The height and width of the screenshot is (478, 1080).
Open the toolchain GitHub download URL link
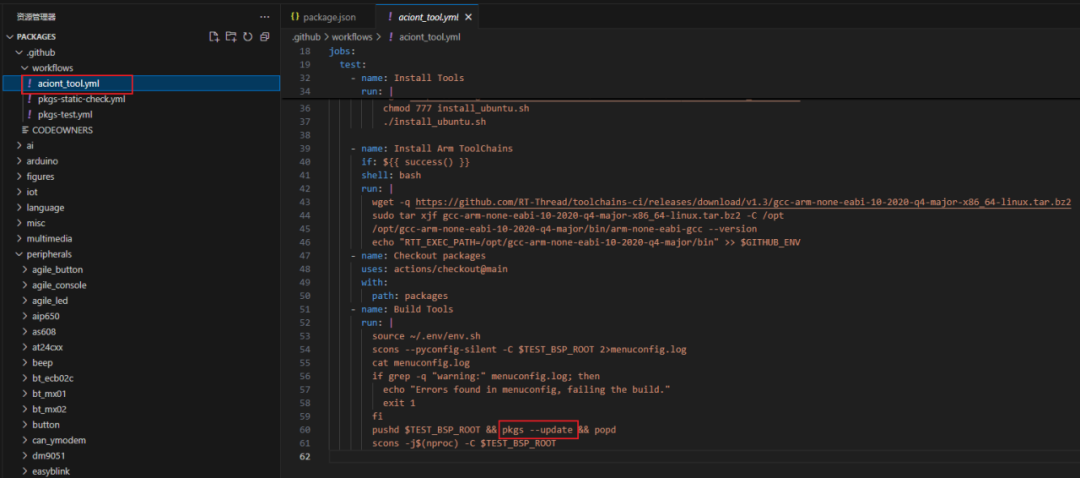[743, 202]
